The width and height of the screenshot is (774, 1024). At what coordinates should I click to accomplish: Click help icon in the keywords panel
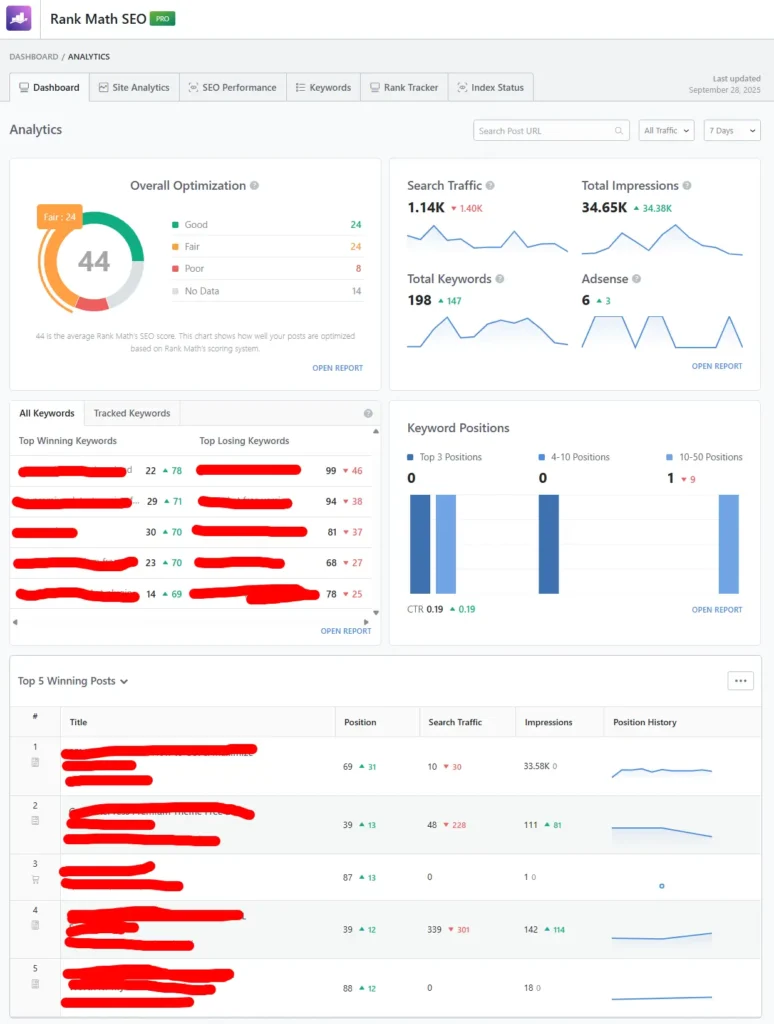[368, 413]
